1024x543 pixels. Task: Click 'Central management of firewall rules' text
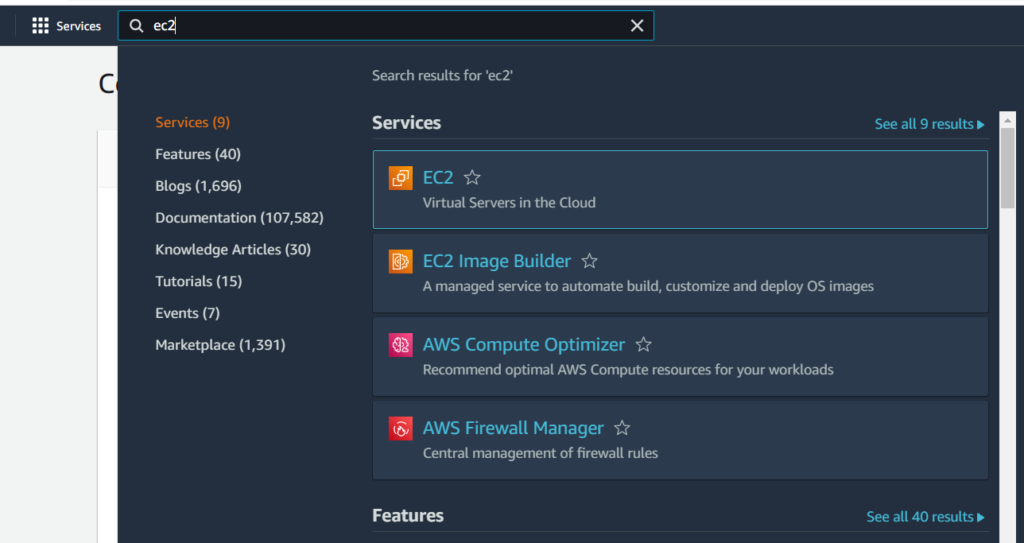(540, 453)
